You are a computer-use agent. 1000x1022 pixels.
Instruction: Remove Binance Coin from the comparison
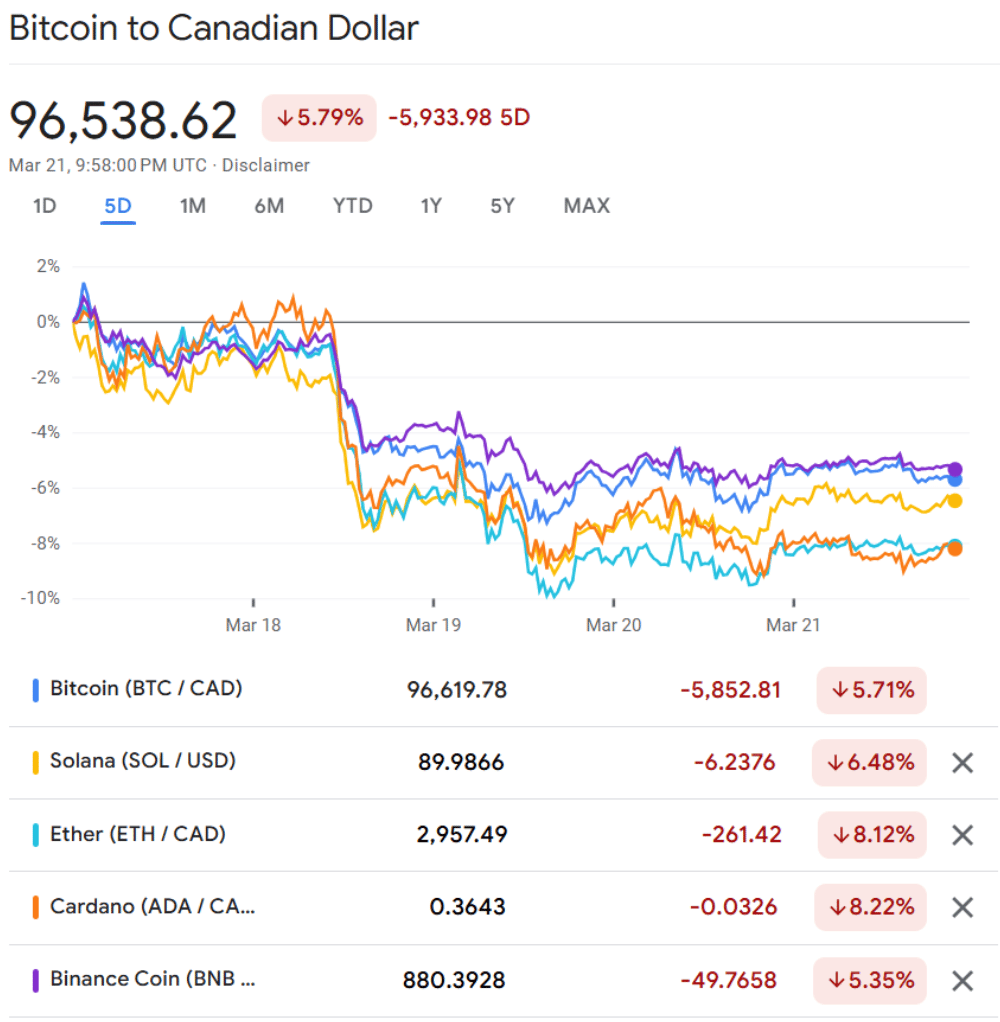962,981
